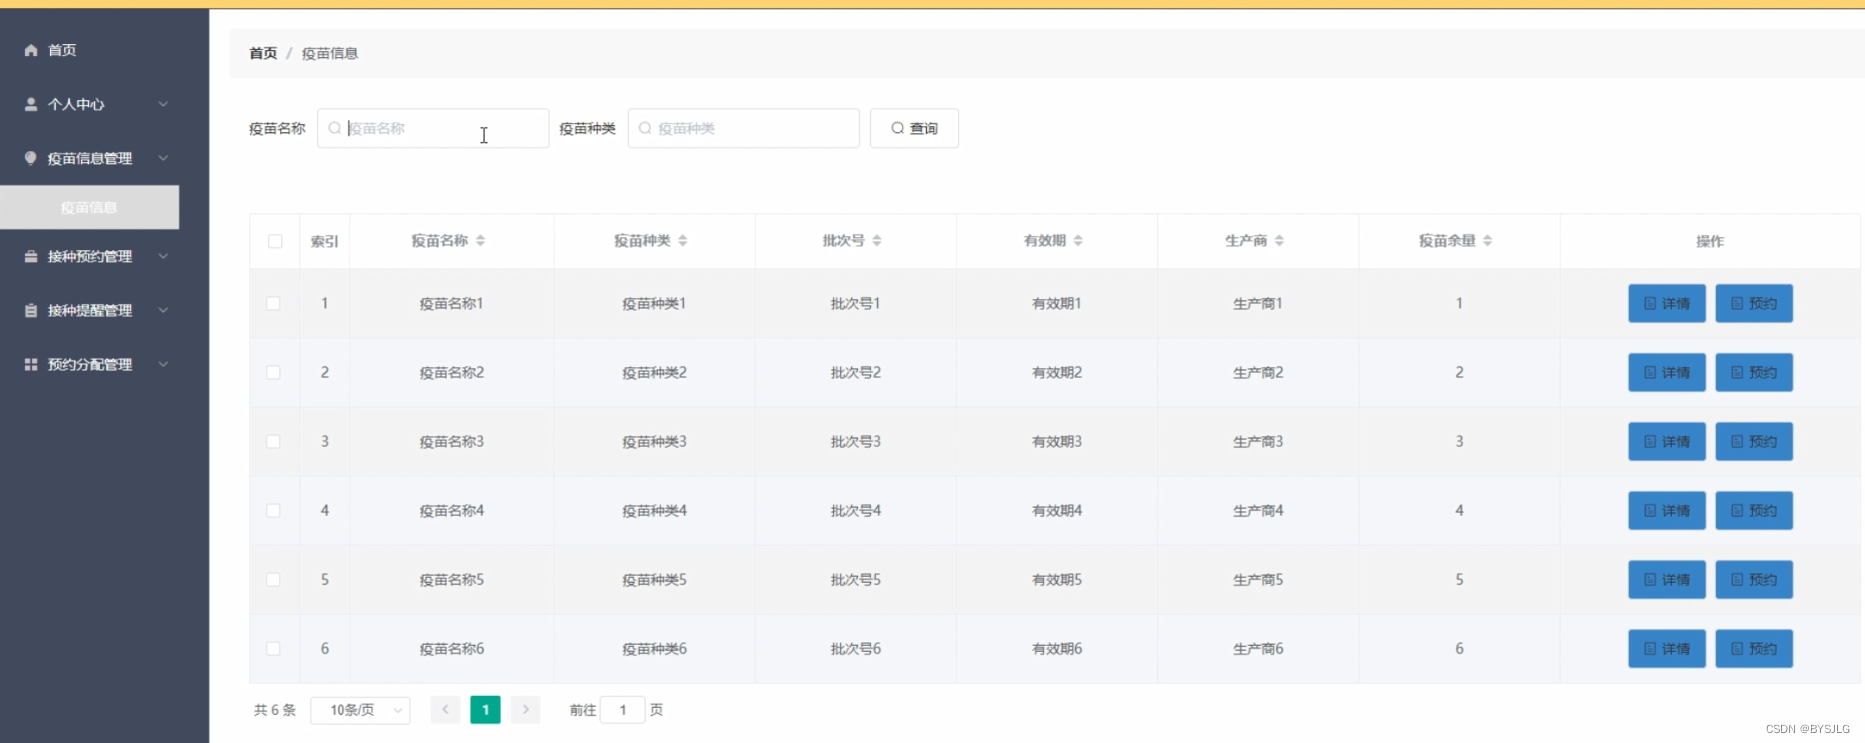Screen dimensions: 1865x743
Task: Click 预约 button for row 疫苗名称1
Action: [x=1754, y=303]
